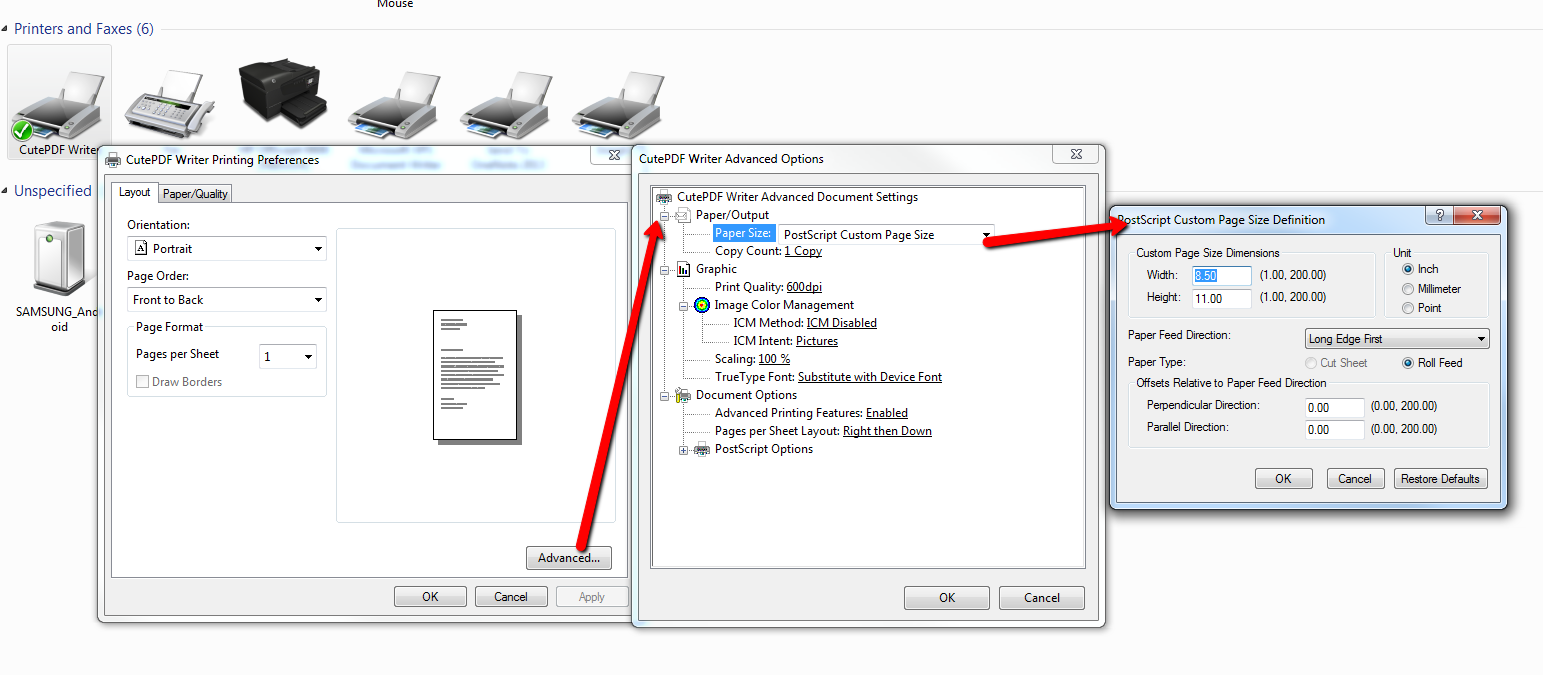Click the 100 % Scaling link
This screenshot has width=1543, height=675.
point(774,359)
